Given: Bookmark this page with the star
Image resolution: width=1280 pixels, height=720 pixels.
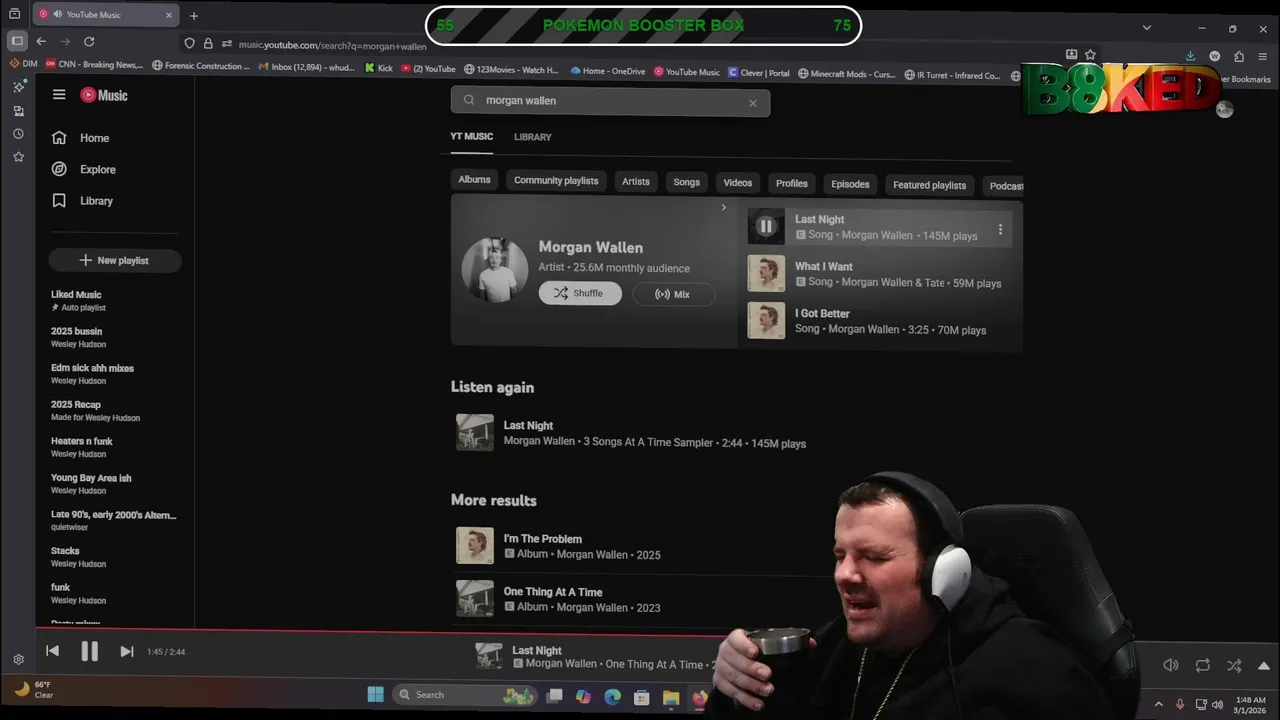Looking at the screenshot, I should tap(1090, 55).
